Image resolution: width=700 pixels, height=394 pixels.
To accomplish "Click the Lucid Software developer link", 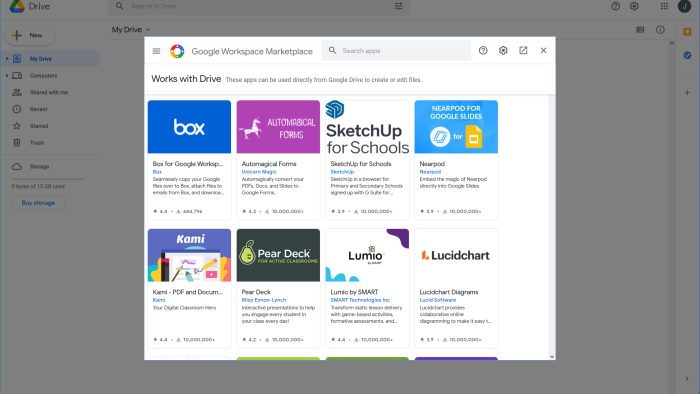I will pyautogui.click(x=438, y=300).
